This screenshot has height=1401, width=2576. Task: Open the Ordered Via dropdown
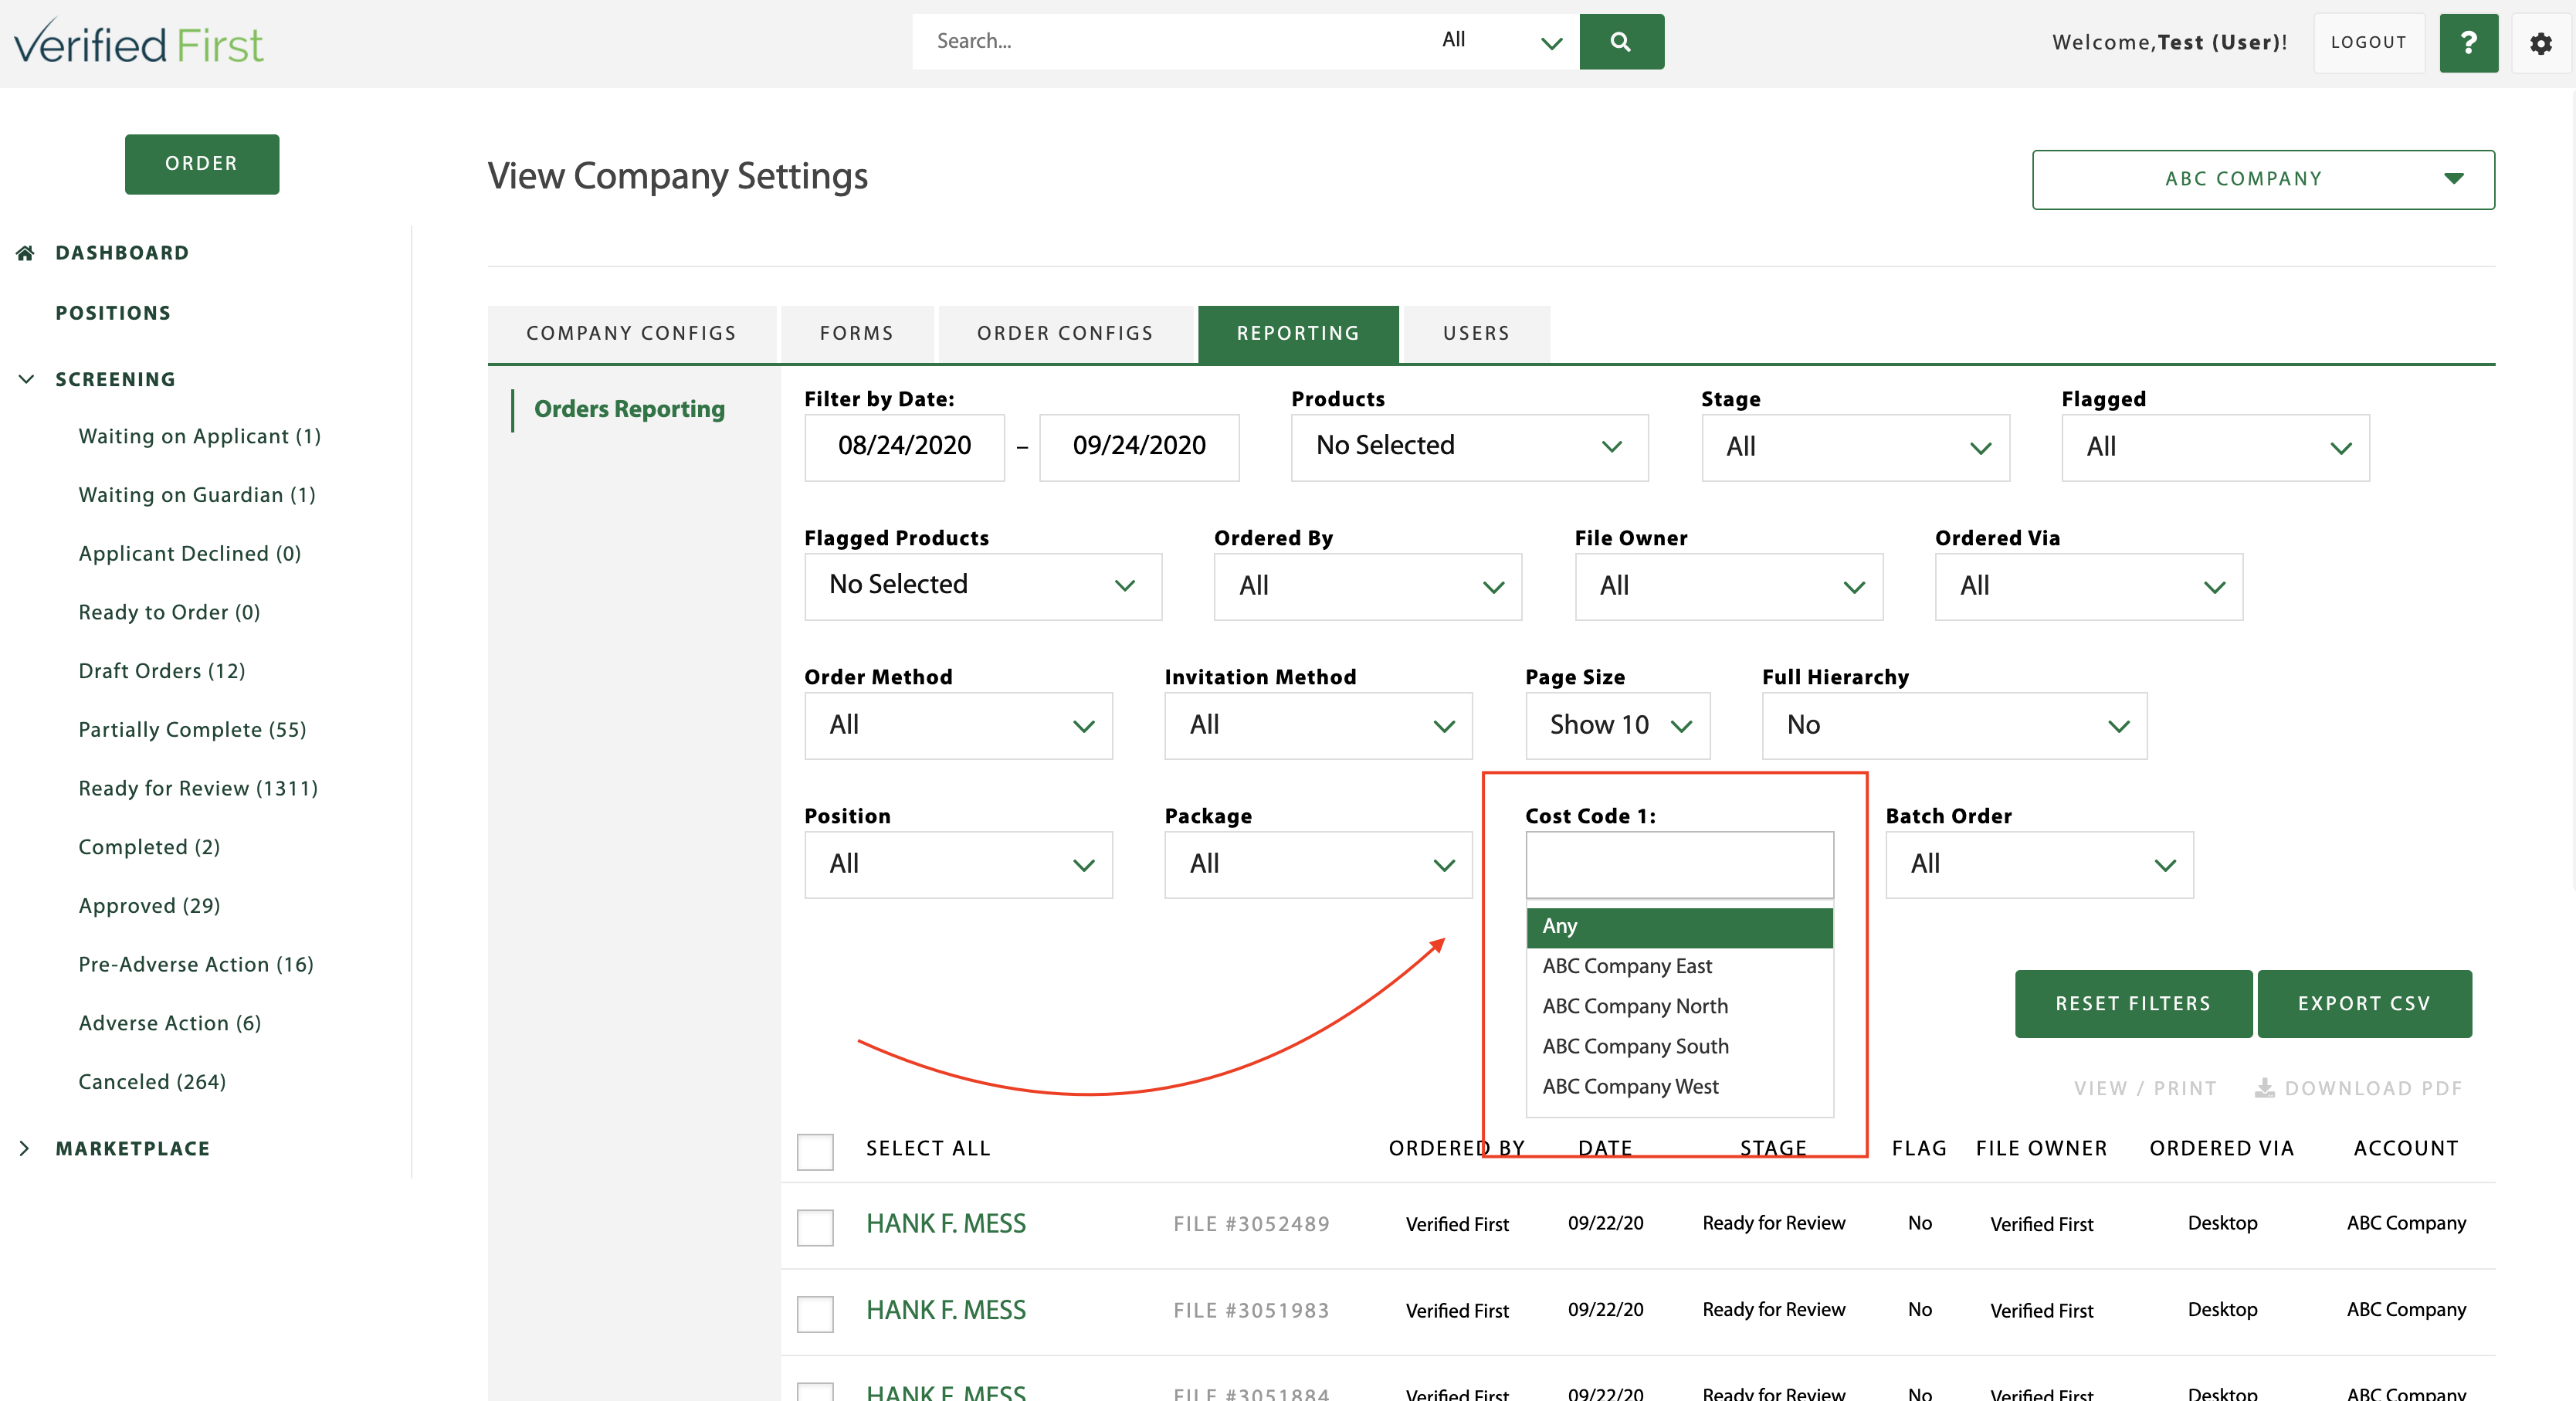pyautogui.click(x=2088, y=586)
